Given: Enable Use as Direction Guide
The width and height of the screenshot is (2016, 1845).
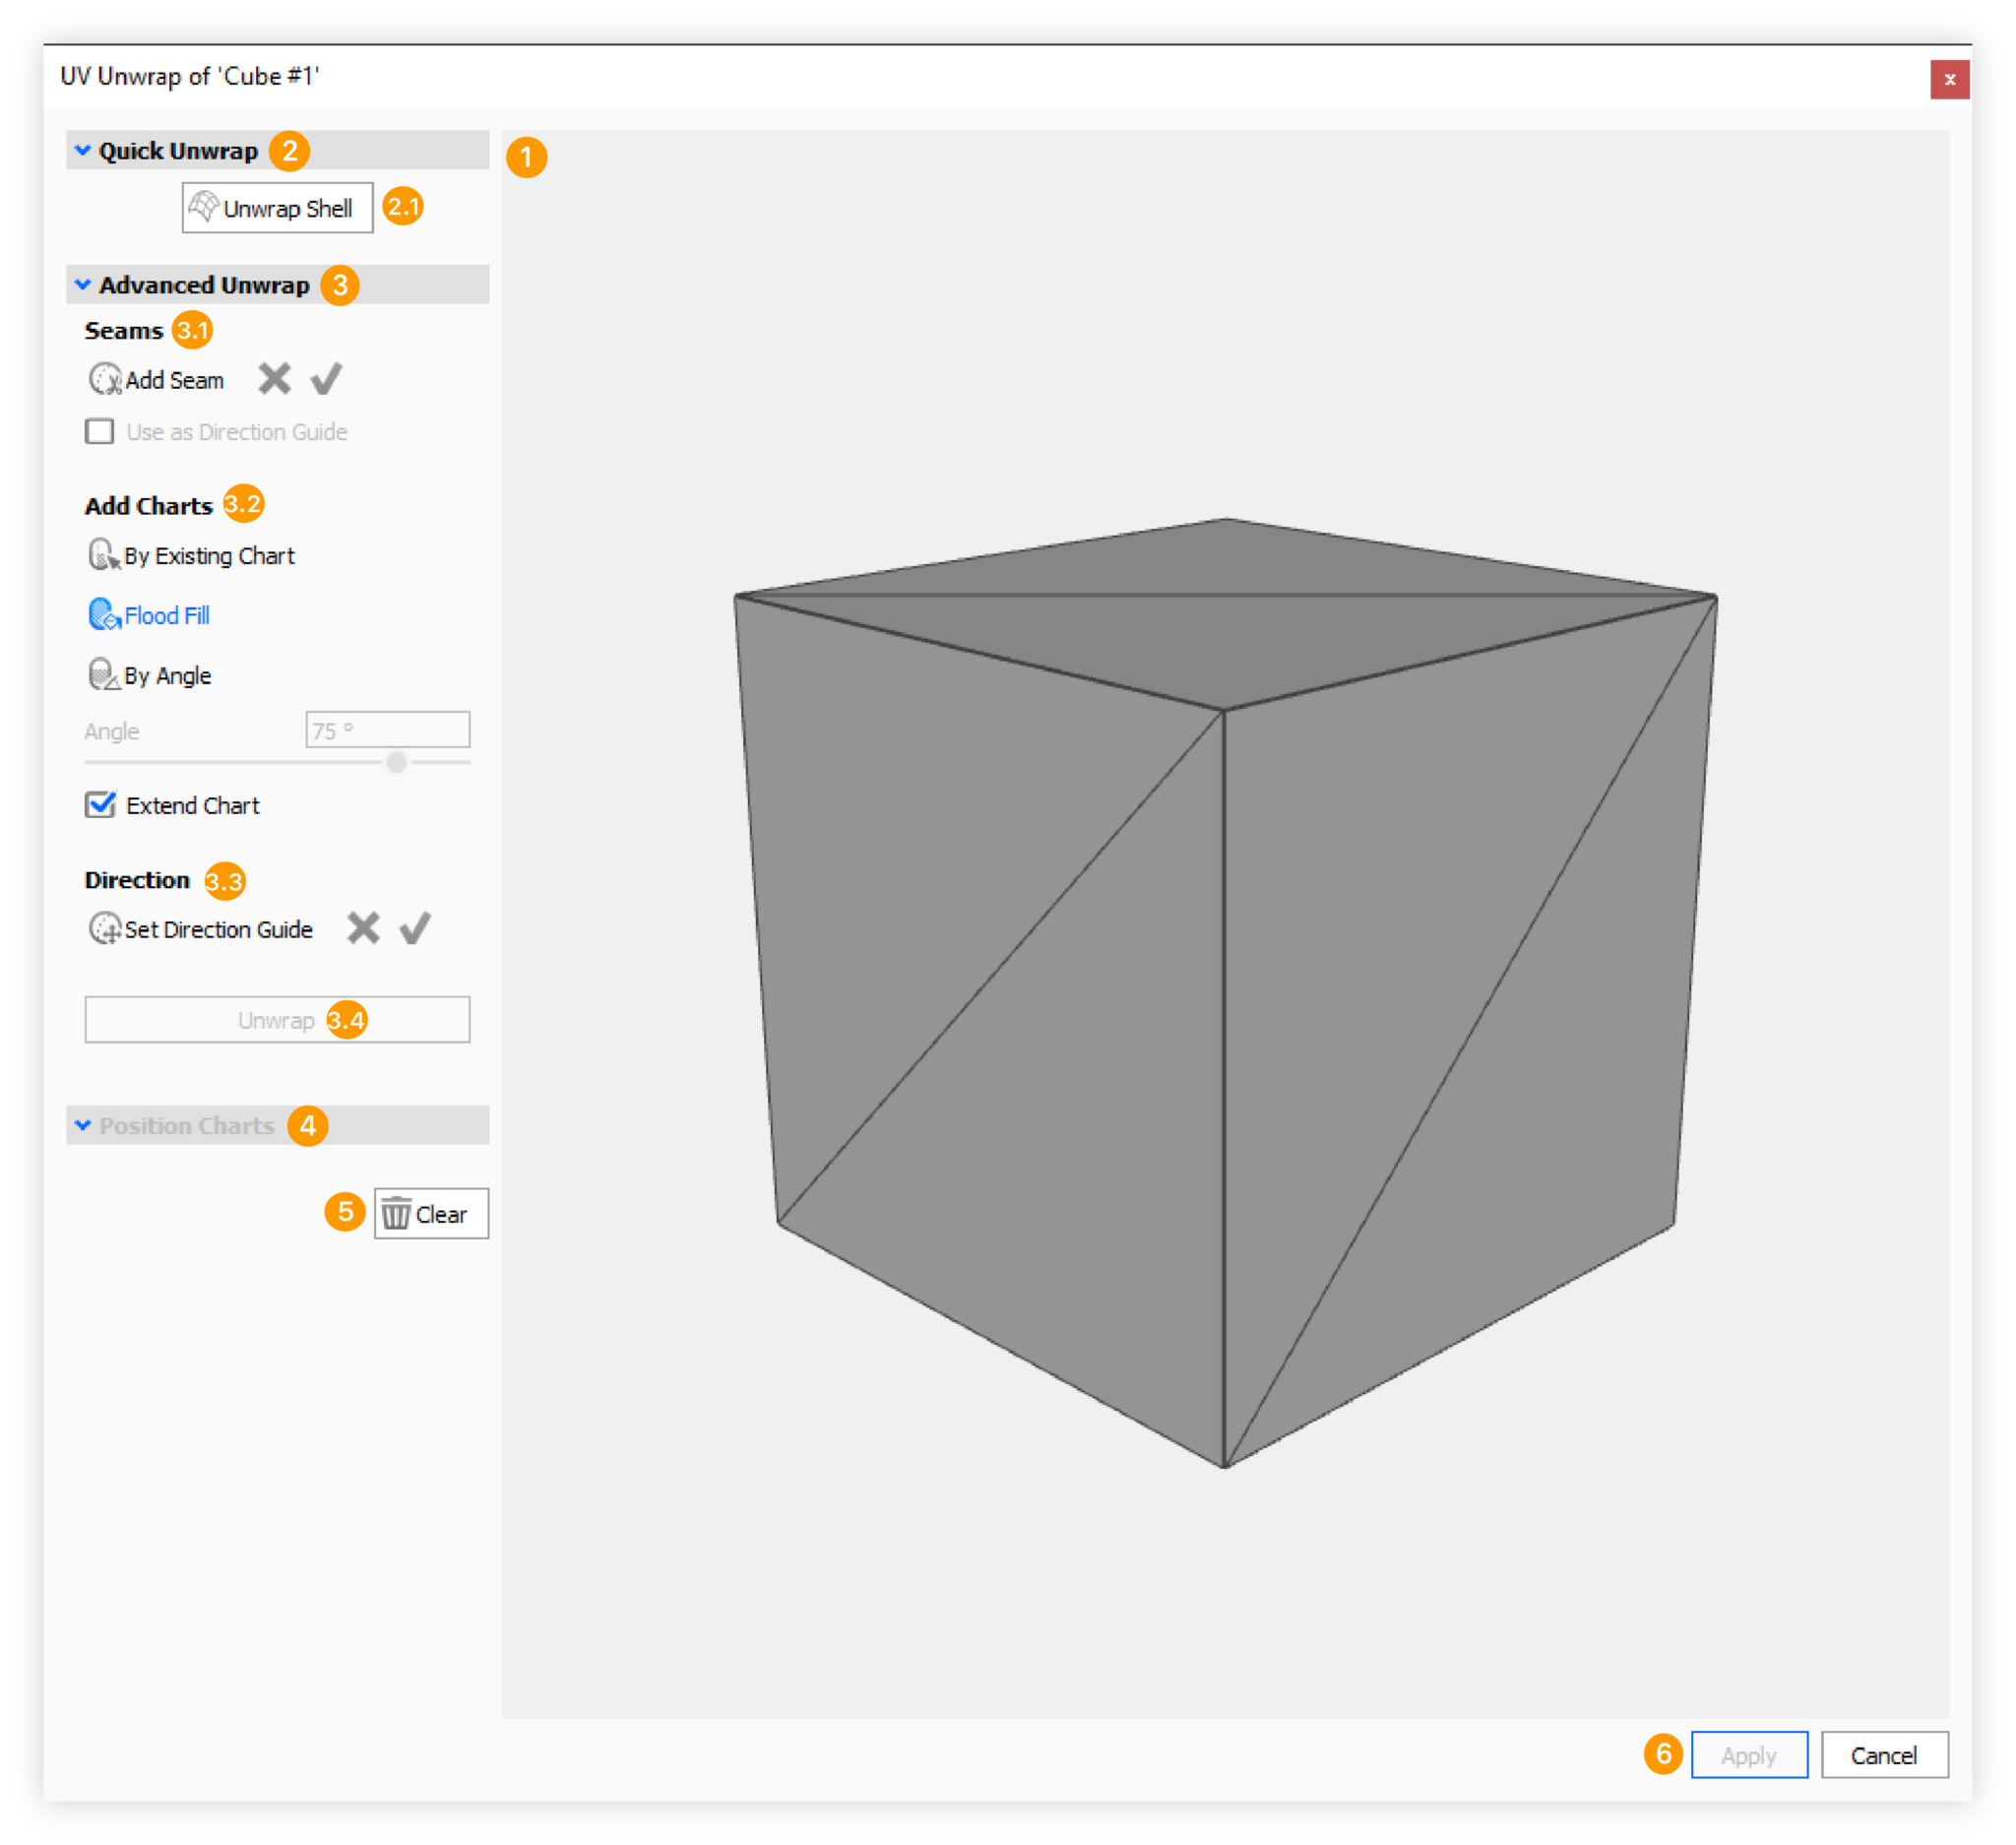Looking at the screenshot, I should 99,431.
